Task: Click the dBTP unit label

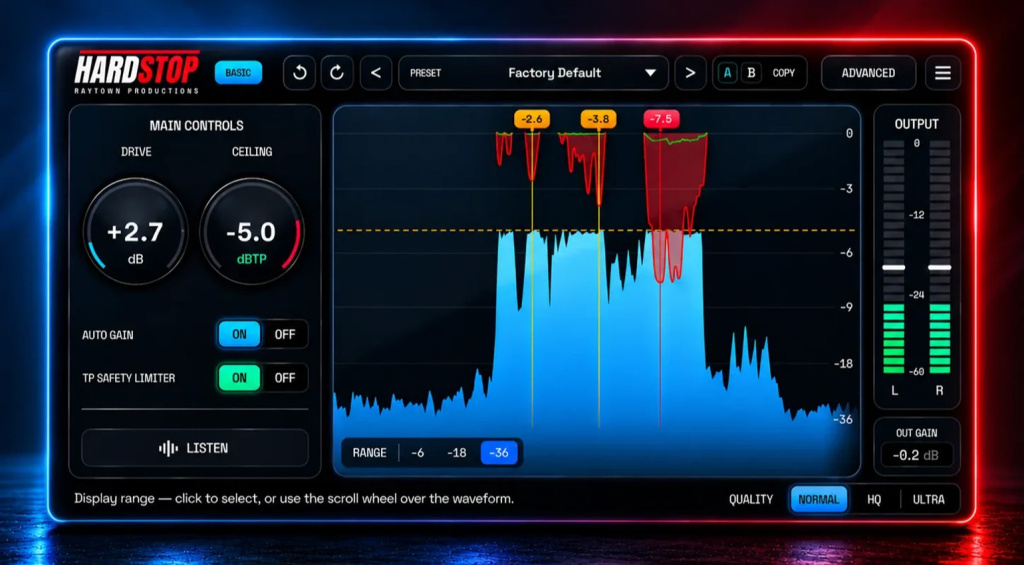Action: click(251, 259)
